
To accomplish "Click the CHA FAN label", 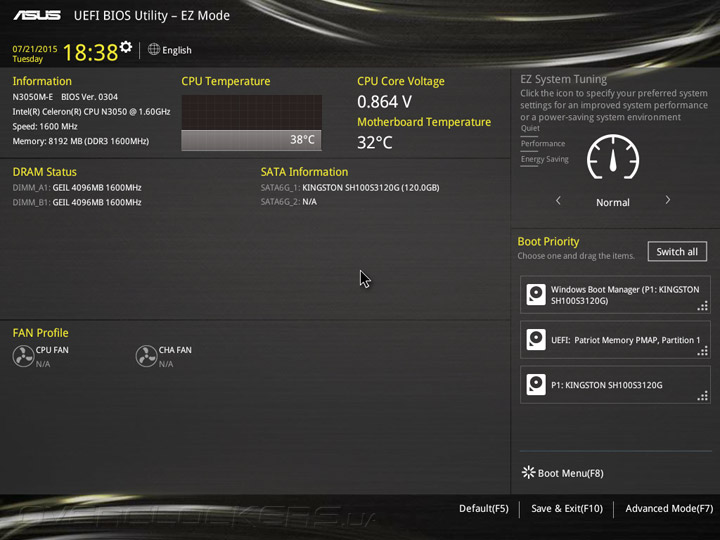I will pos(175,350).
